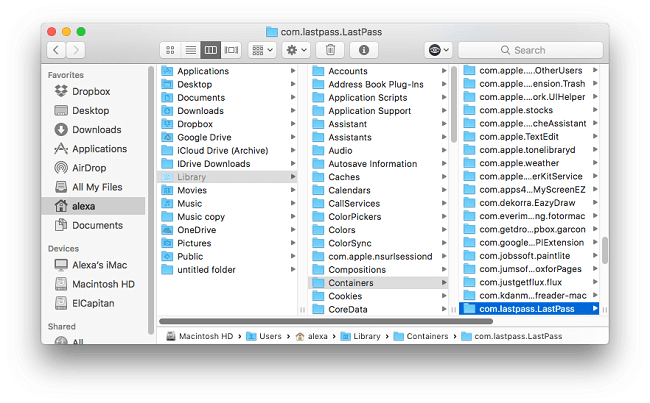650x403 pixels.
Task: Select the Accounts folder
Action: 378,71
